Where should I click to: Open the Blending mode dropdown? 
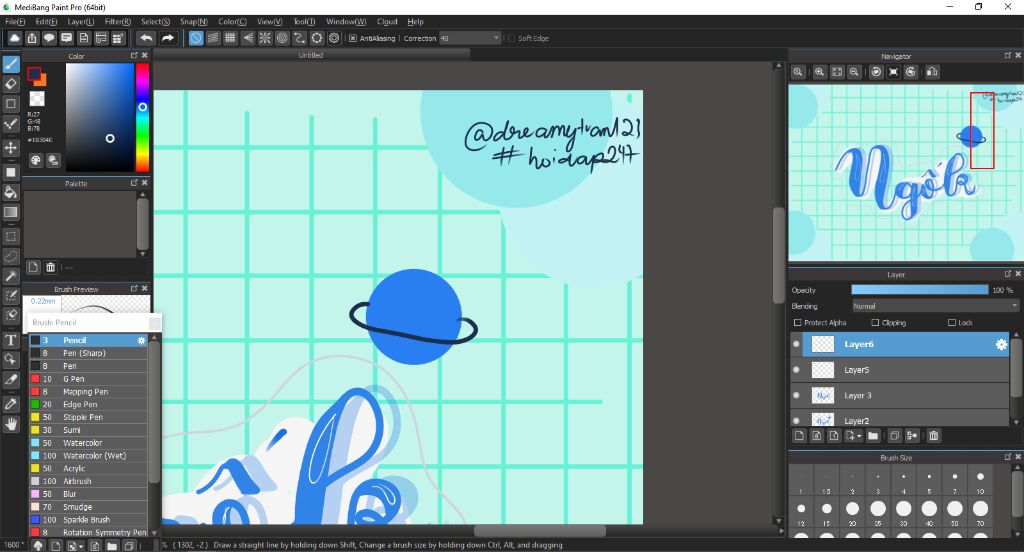pyautogui.click(x=935, y=306)
